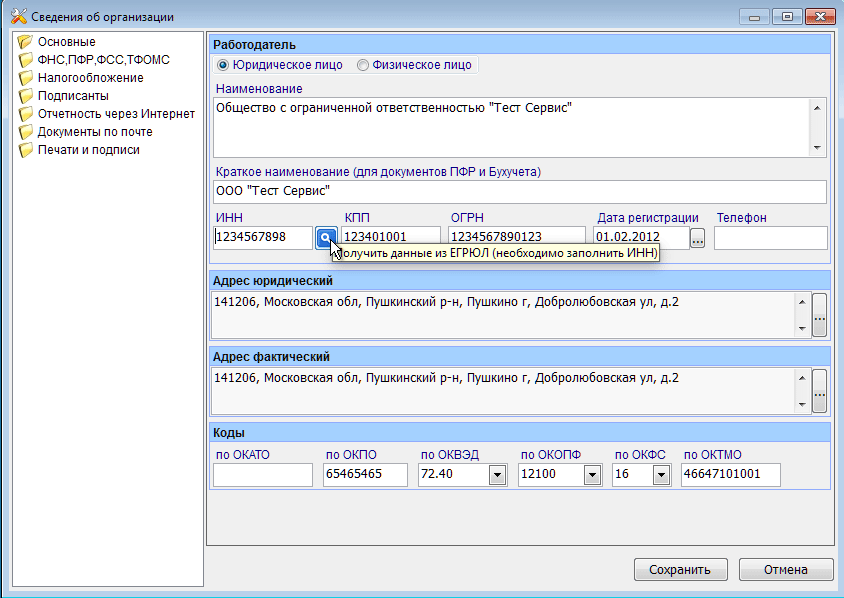Click the empty по ОКАТО field
Screen dimensions: 844x598
click(x=263, y=475)
